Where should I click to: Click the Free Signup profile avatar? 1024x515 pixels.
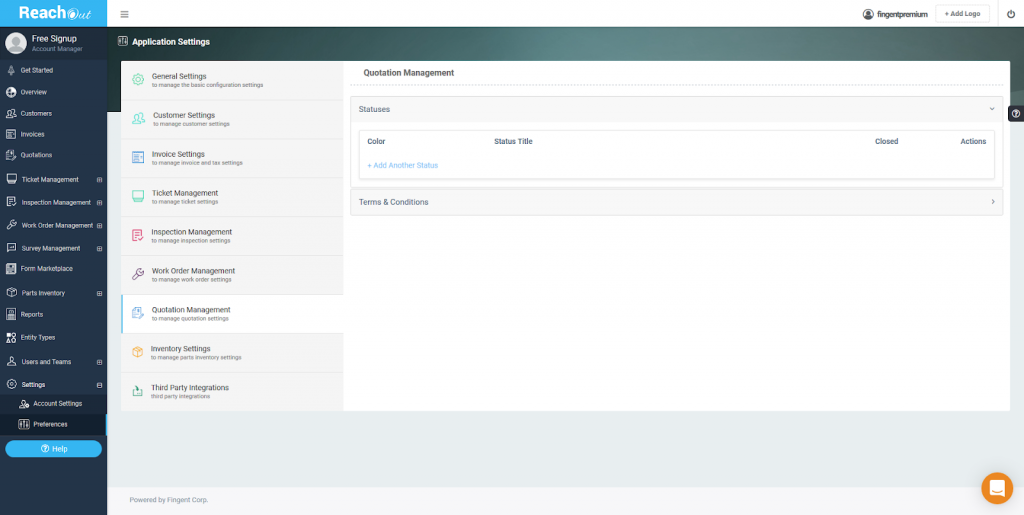click(16, 43)
